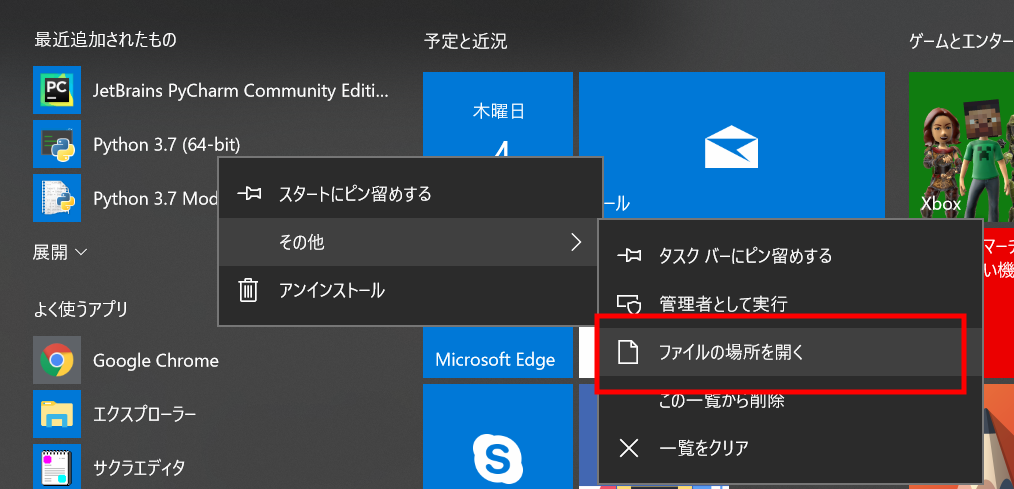Select ファイルの場所を開く
The height and width of the screenshot is (489, 1014).
click(x=790, y=352)
